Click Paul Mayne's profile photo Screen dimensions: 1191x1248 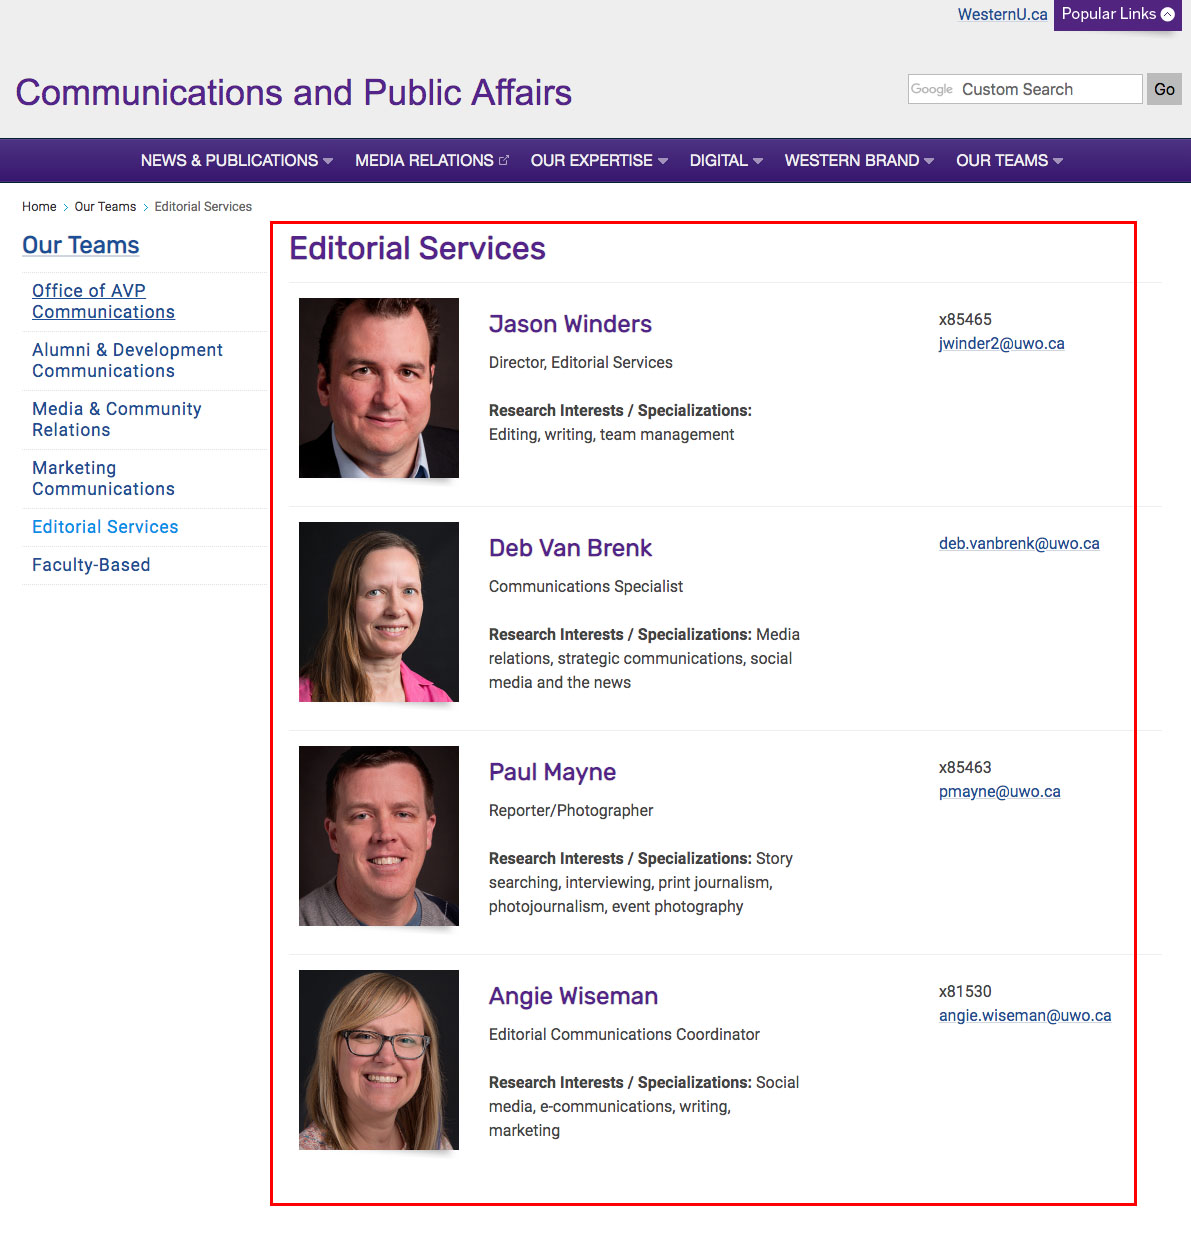click(379, 836)
